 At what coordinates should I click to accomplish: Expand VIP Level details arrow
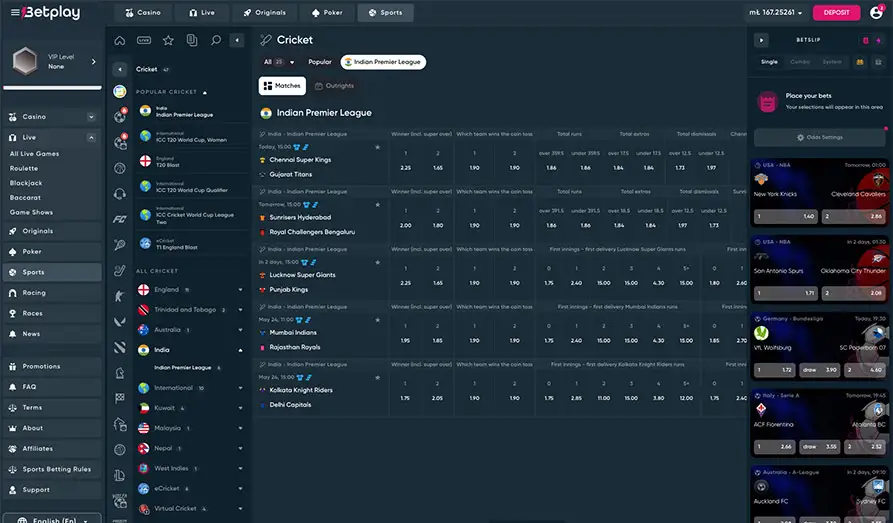click(x=94, y=62)
